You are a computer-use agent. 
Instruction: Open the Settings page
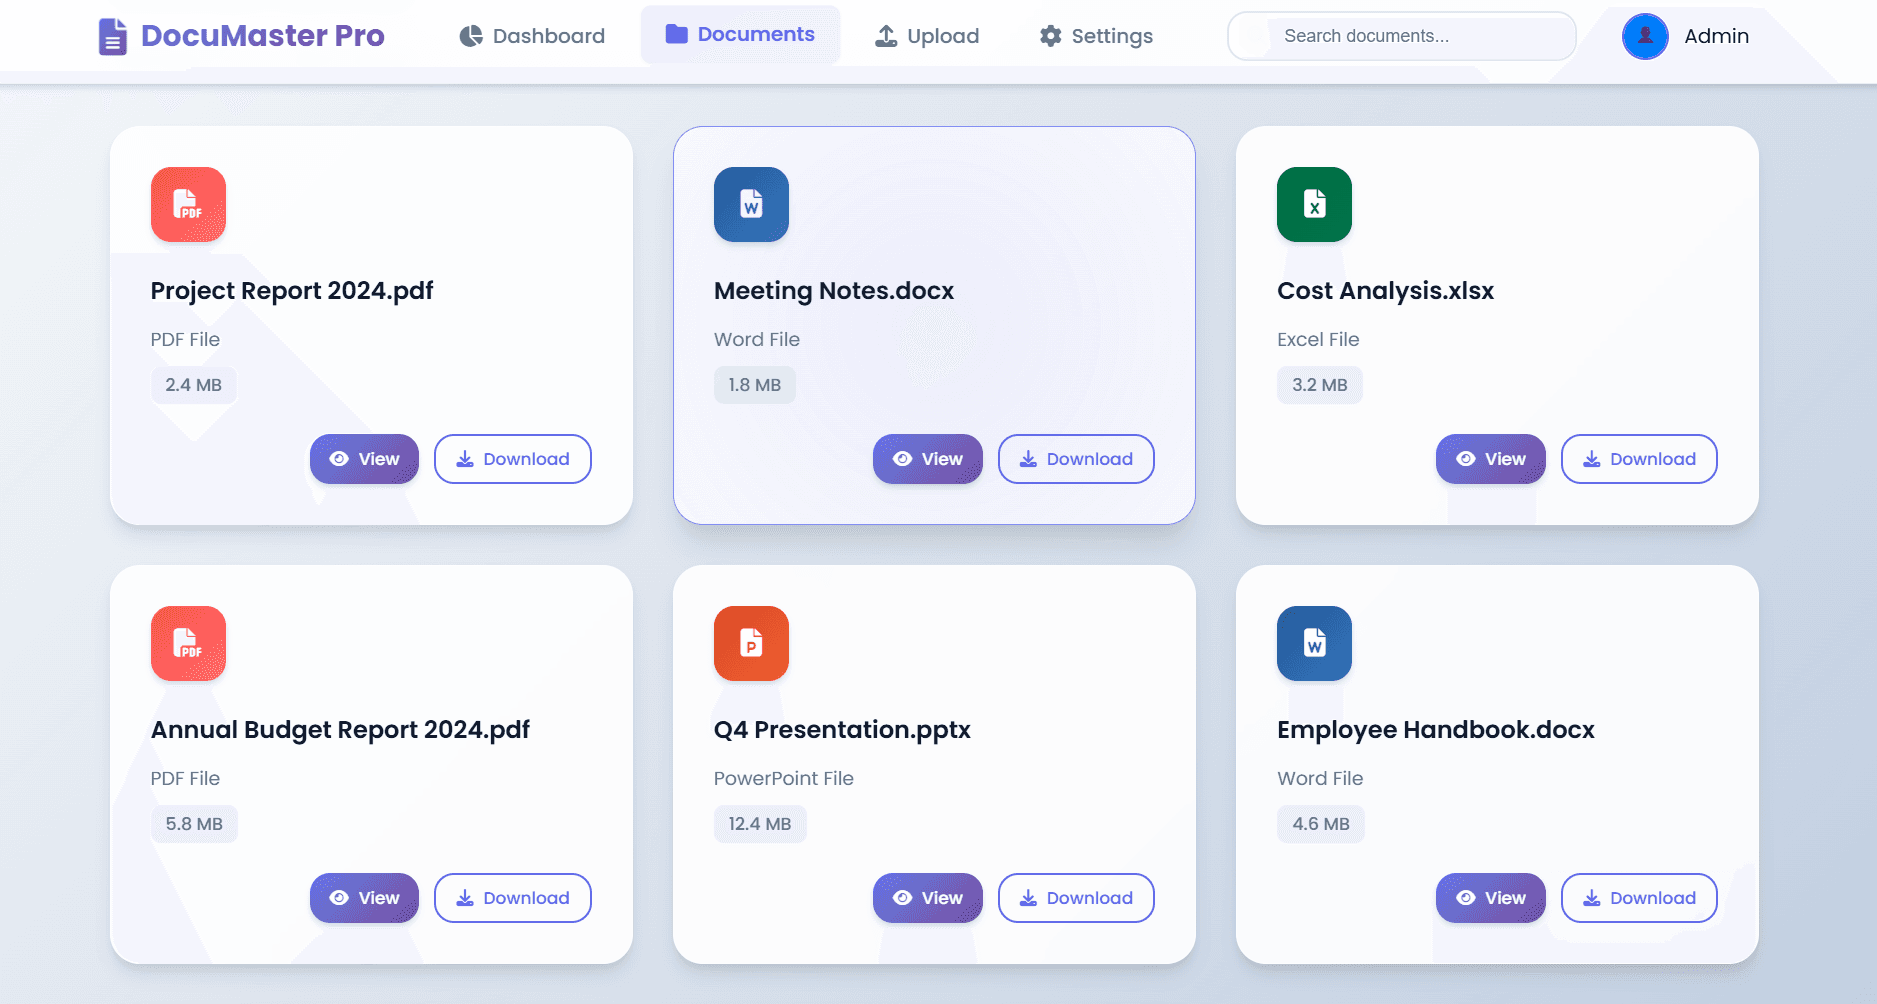[x=1095, y=35]
